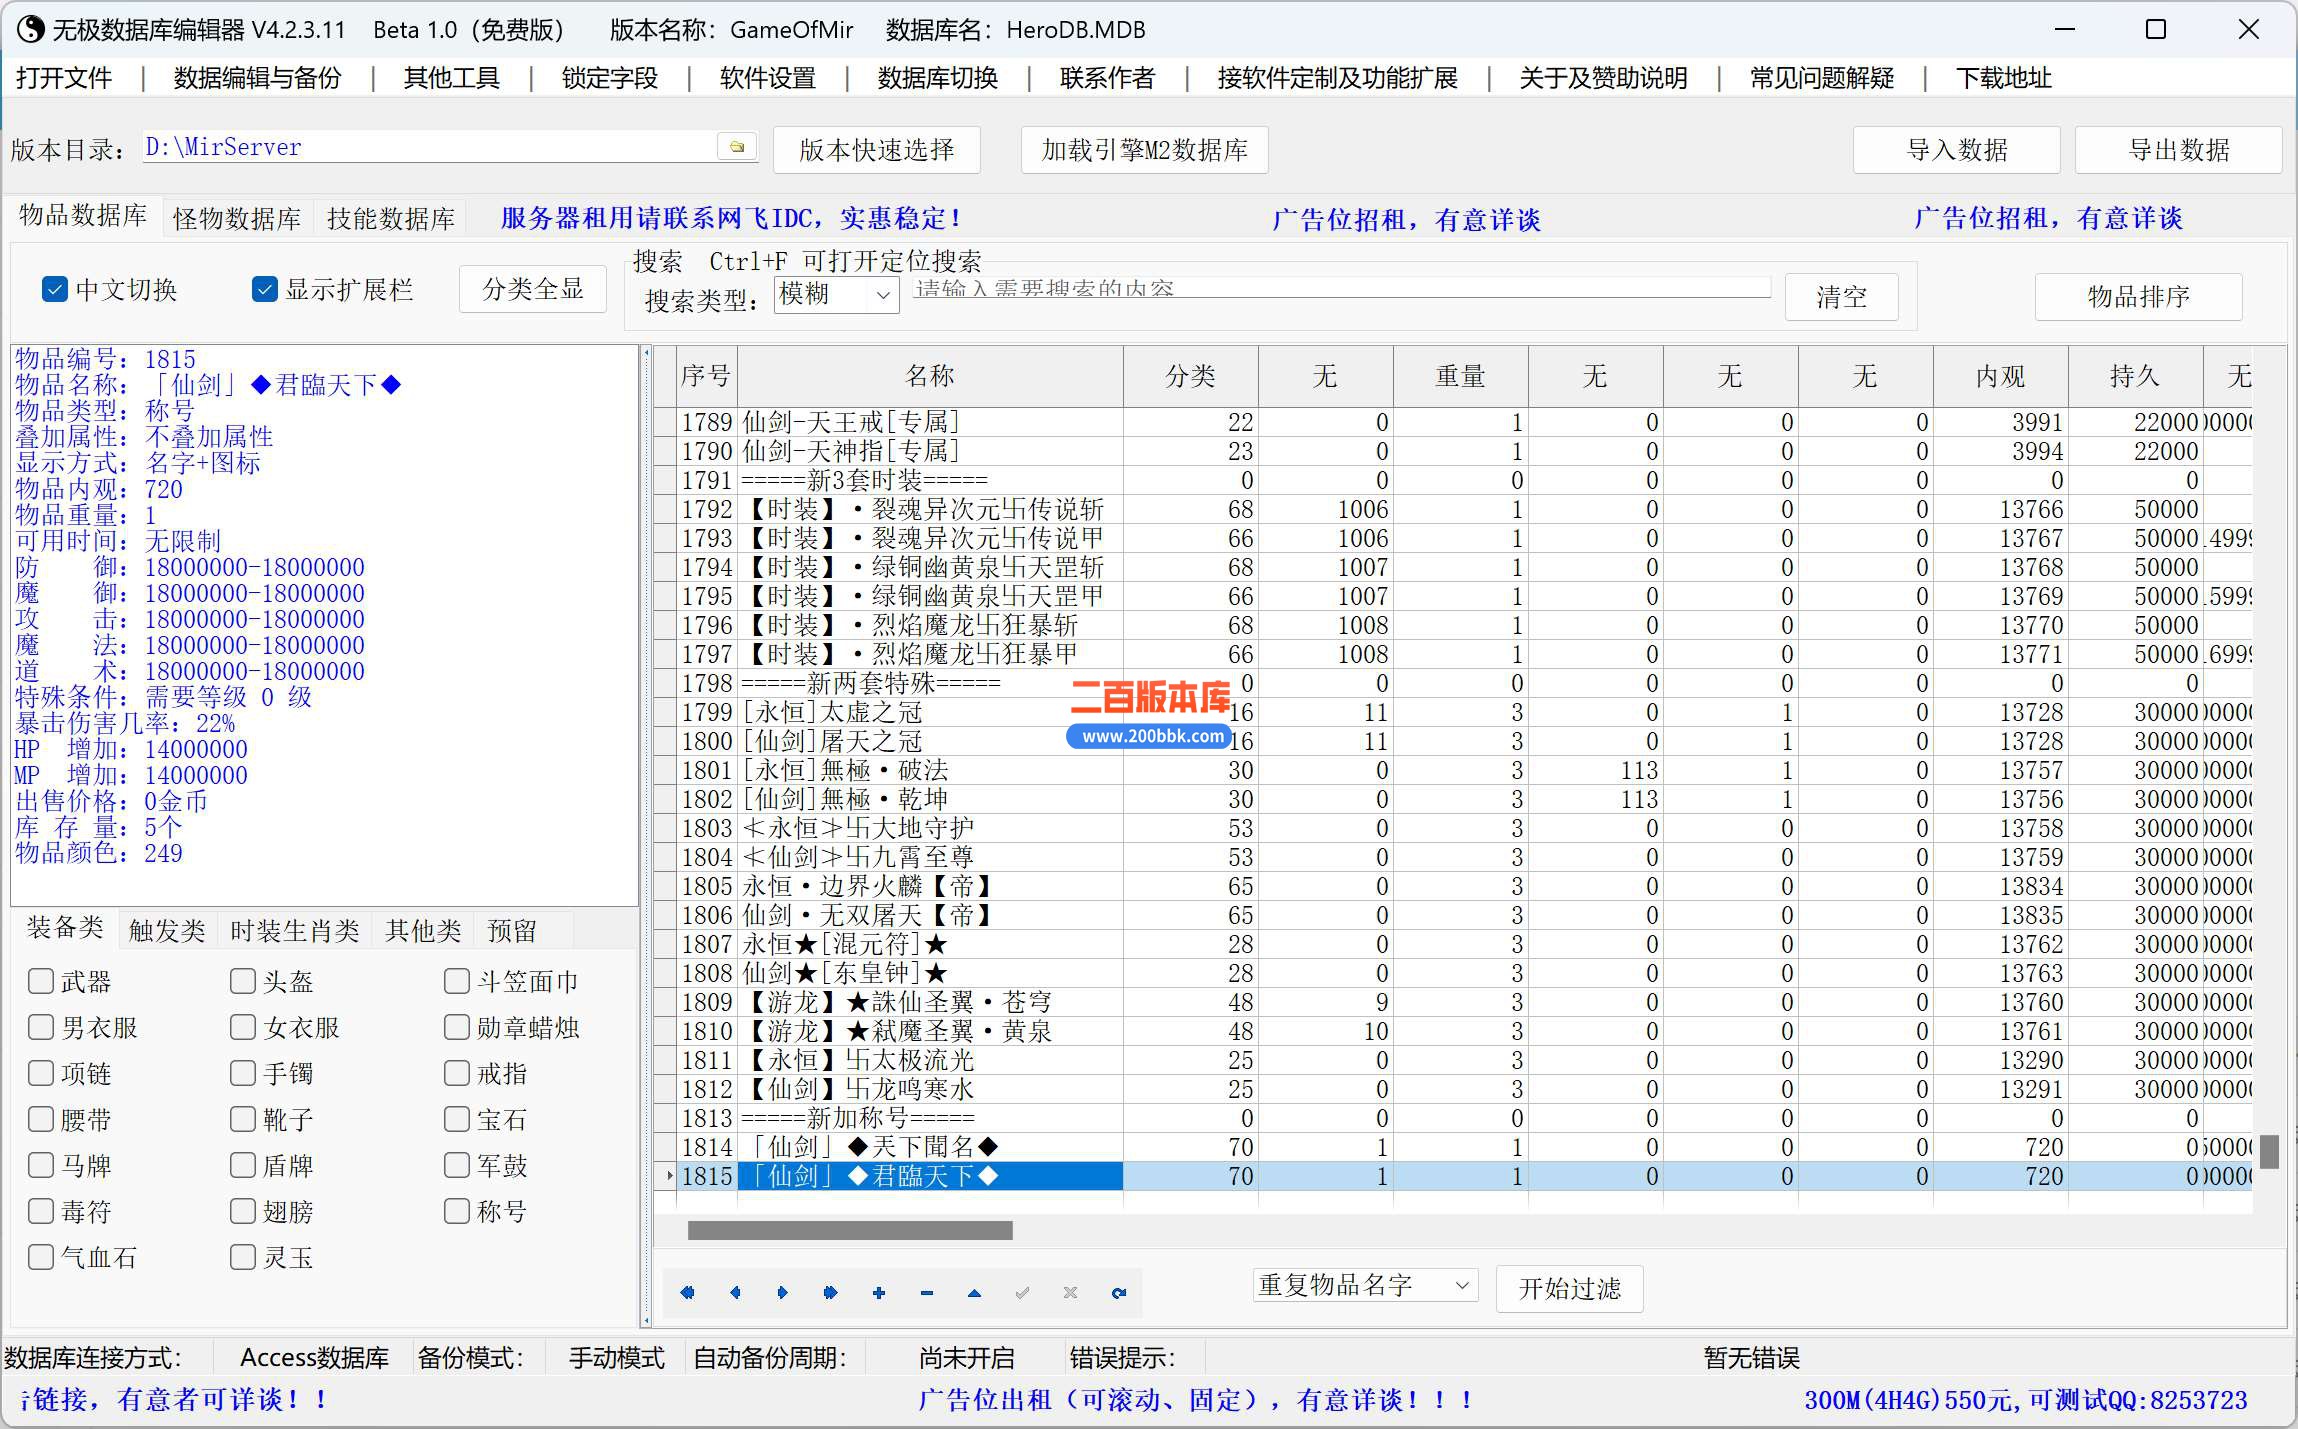The image size is (2298, 1429).
Task: Click the 版本目录 path field D:\MirServer
Action: [430, 147]
